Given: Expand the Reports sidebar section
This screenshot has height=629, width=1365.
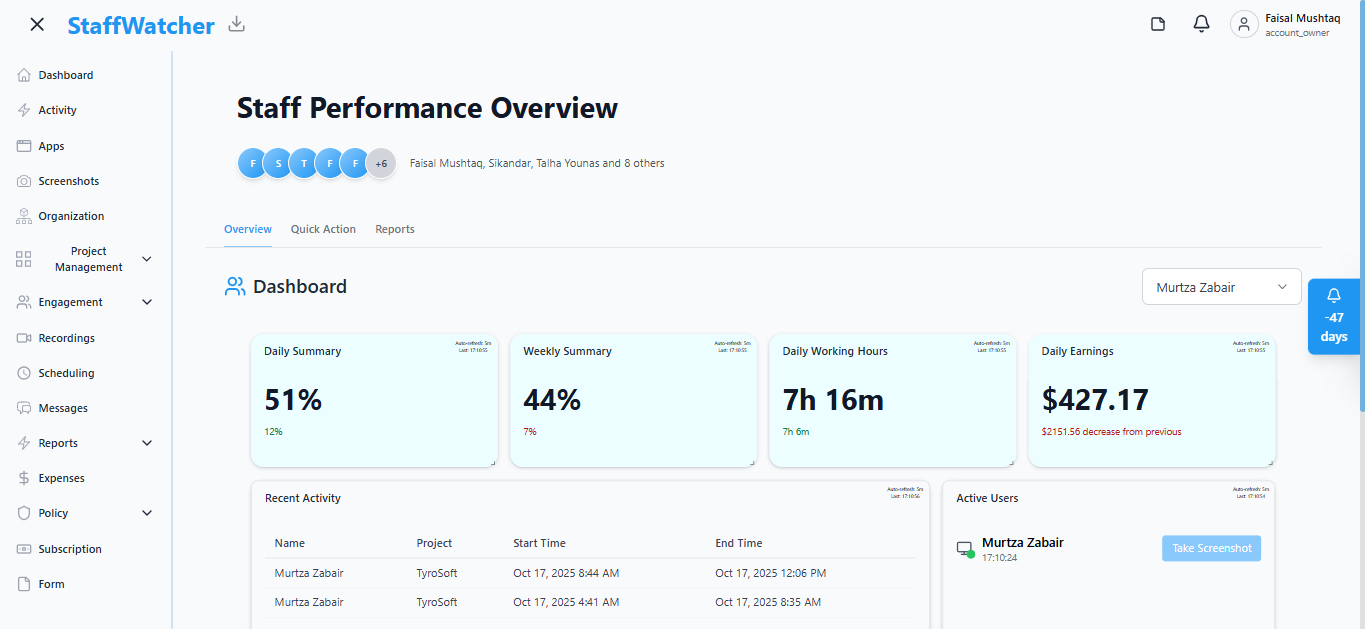Looking at the screenshot, I should point(146,442).
